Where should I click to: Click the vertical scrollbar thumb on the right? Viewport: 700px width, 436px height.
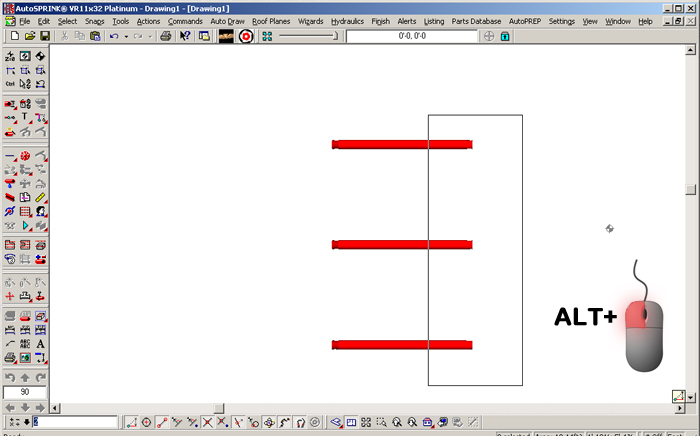pyautogui.click(x=689, y=188)
